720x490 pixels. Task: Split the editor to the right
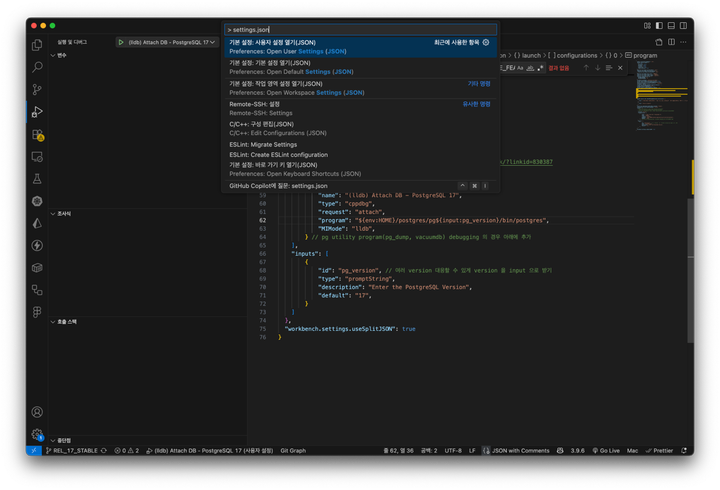coord(671,42)
